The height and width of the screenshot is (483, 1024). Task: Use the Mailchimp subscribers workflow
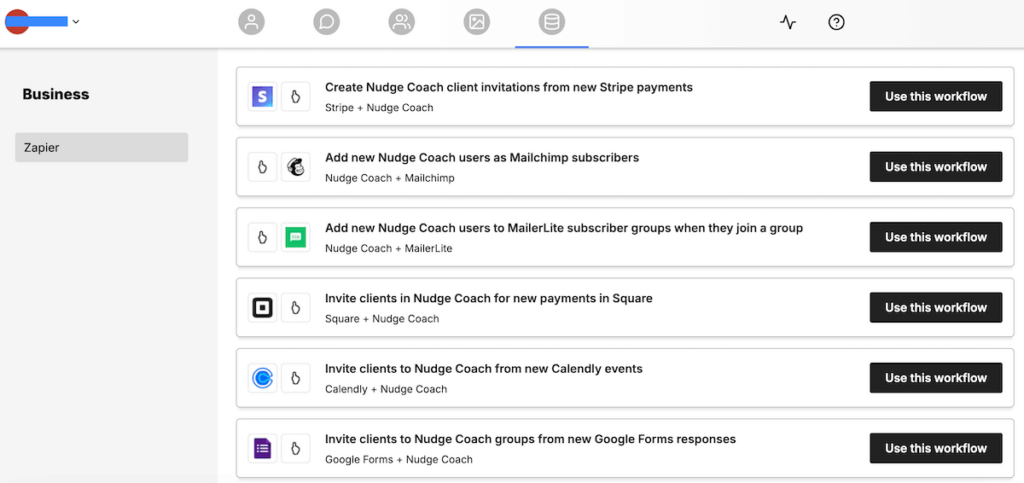(x=935, y=167)
